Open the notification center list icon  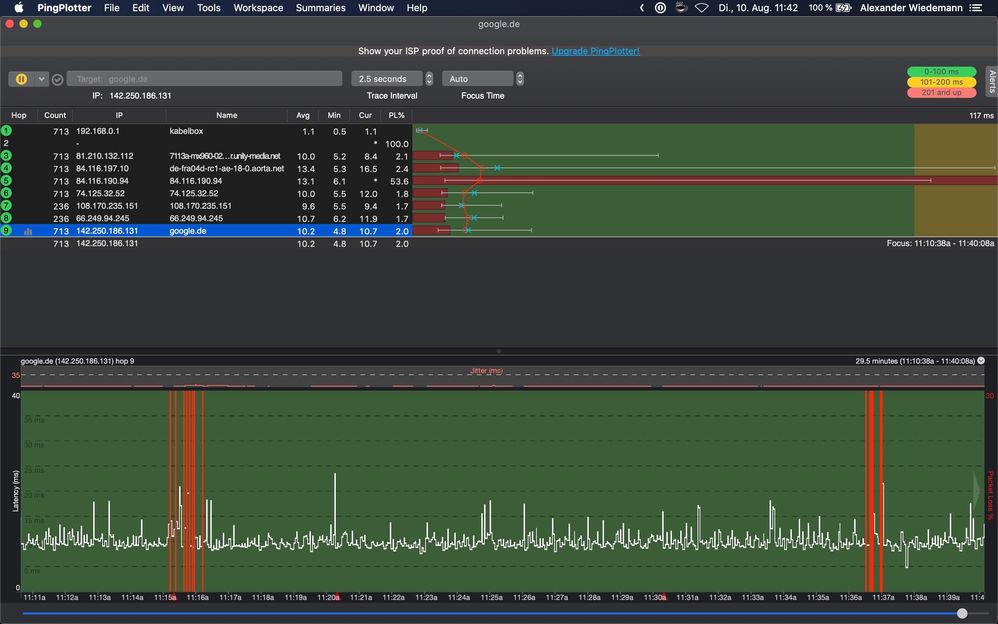(x=976, y=8)
